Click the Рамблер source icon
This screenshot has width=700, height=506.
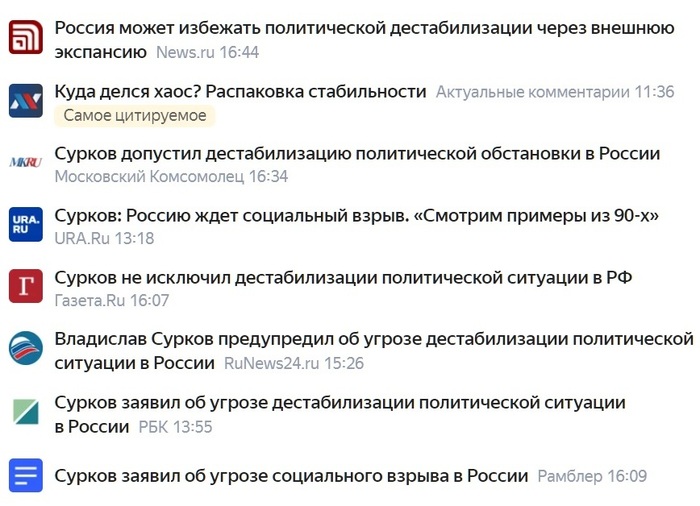tap(25, 474)
